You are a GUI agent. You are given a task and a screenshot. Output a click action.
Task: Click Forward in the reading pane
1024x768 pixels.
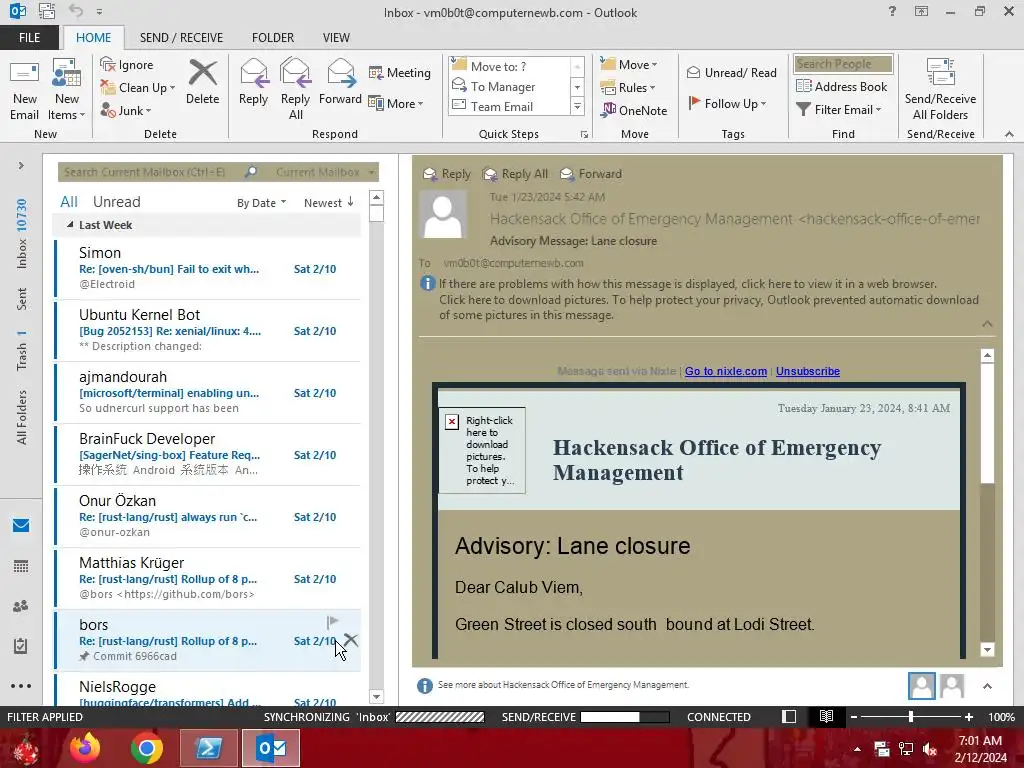point(590,174)
